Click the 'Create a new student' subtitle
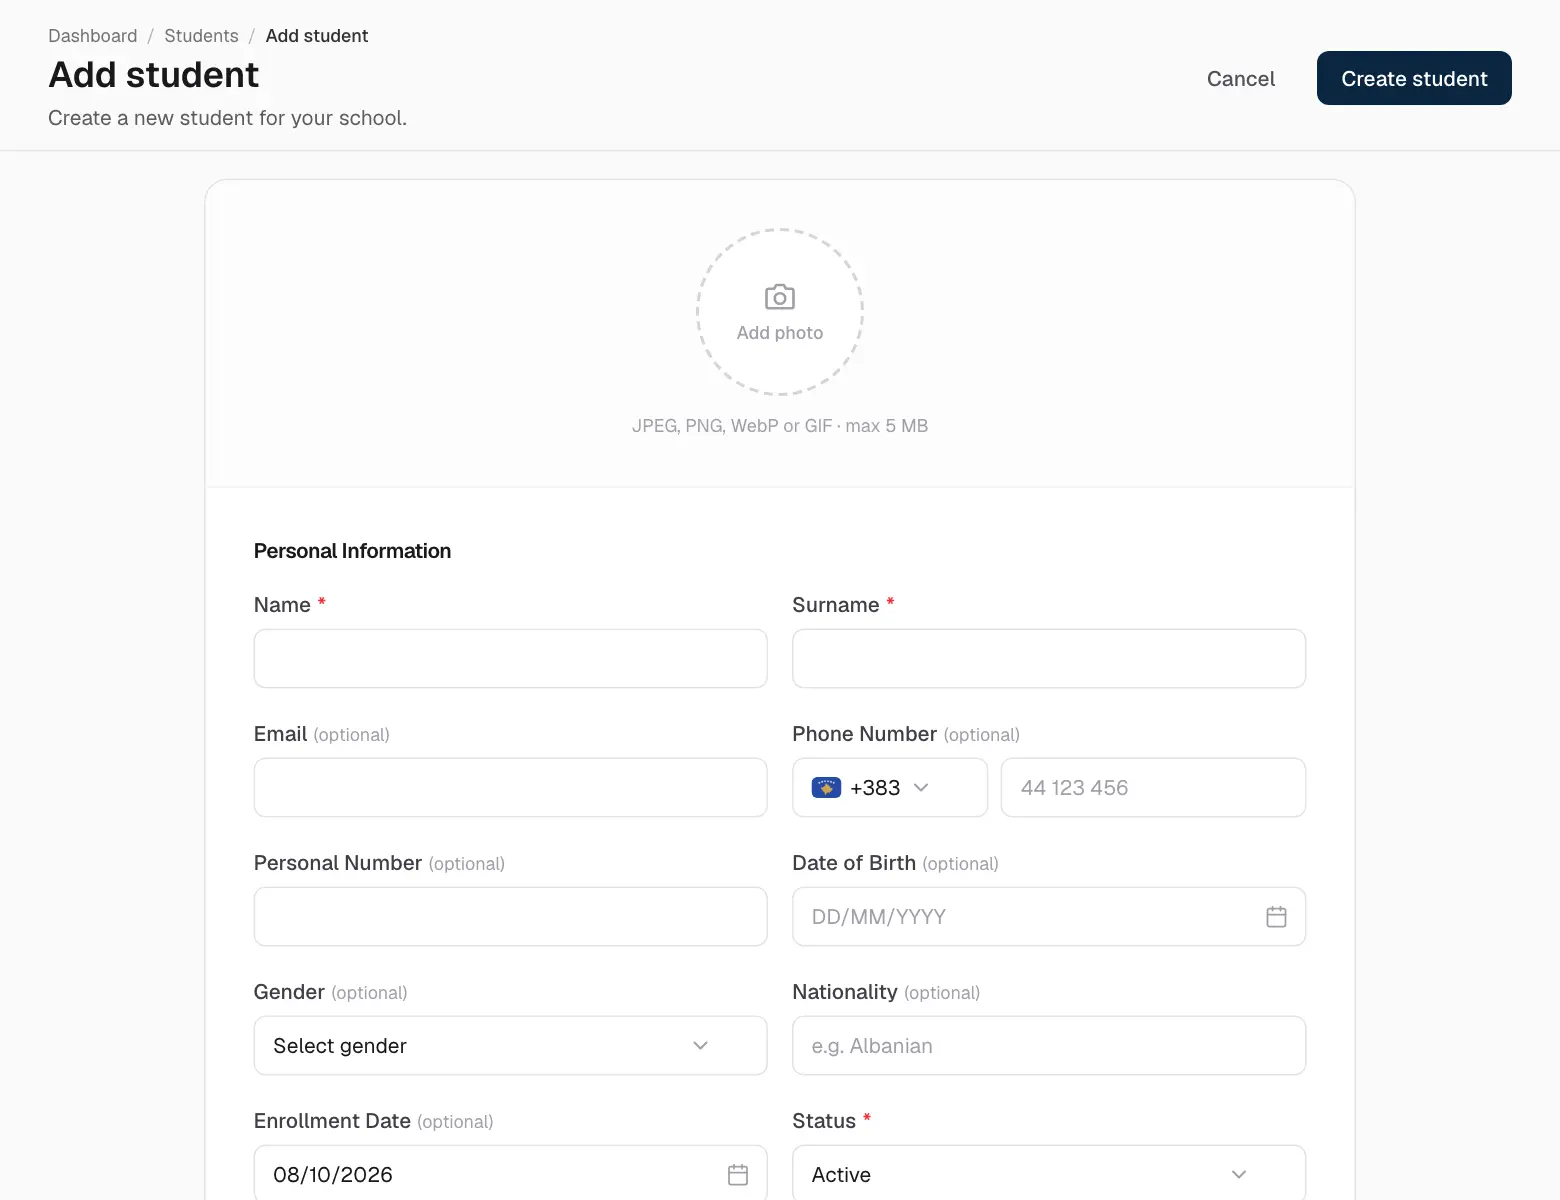The width and height of the screenshot is (1560, 1200). click(x=227, y=118)
